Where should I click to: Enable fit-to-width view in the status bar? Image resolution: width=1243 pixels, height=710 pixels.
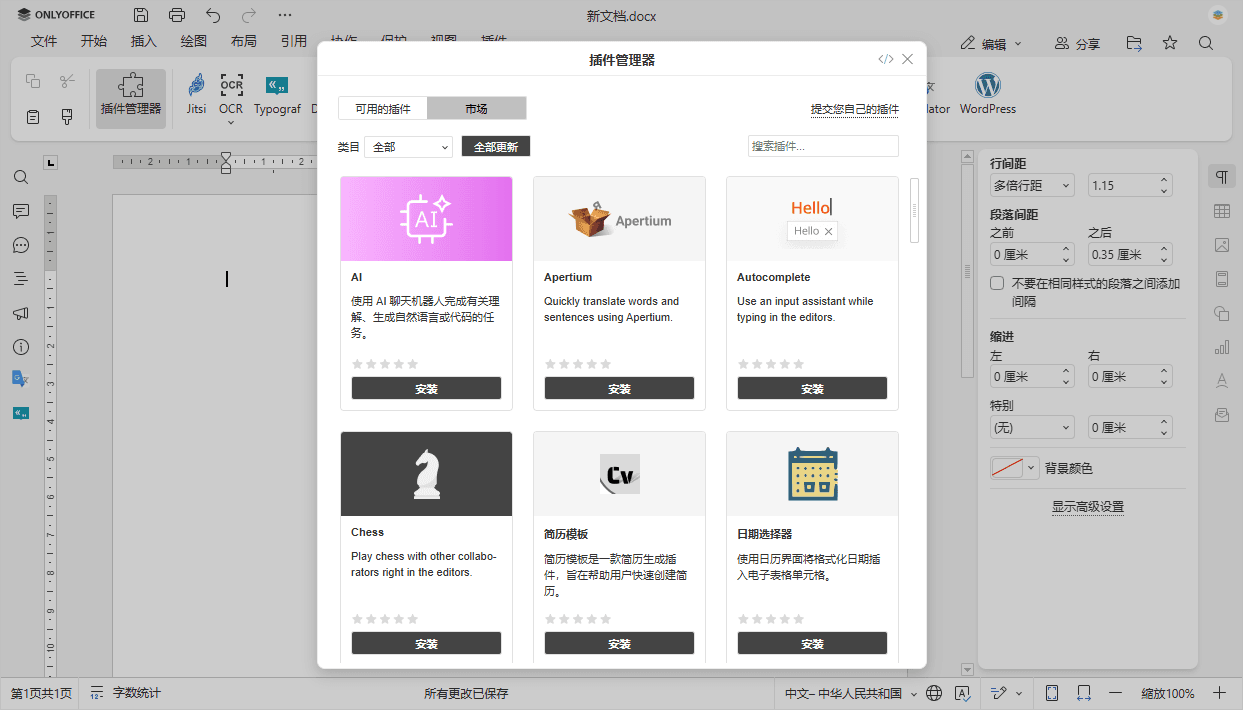(1083, 692)
